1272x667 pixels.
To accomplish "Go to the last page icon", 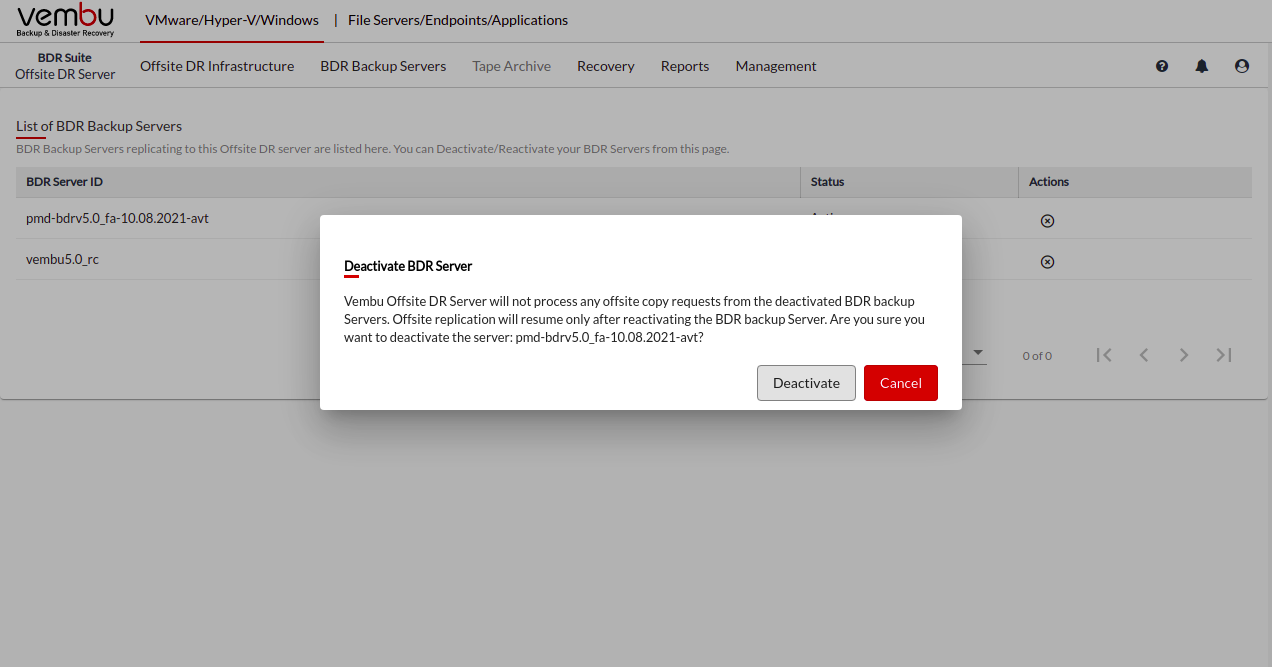I will pyautogui.click(x=1224, y=355).
